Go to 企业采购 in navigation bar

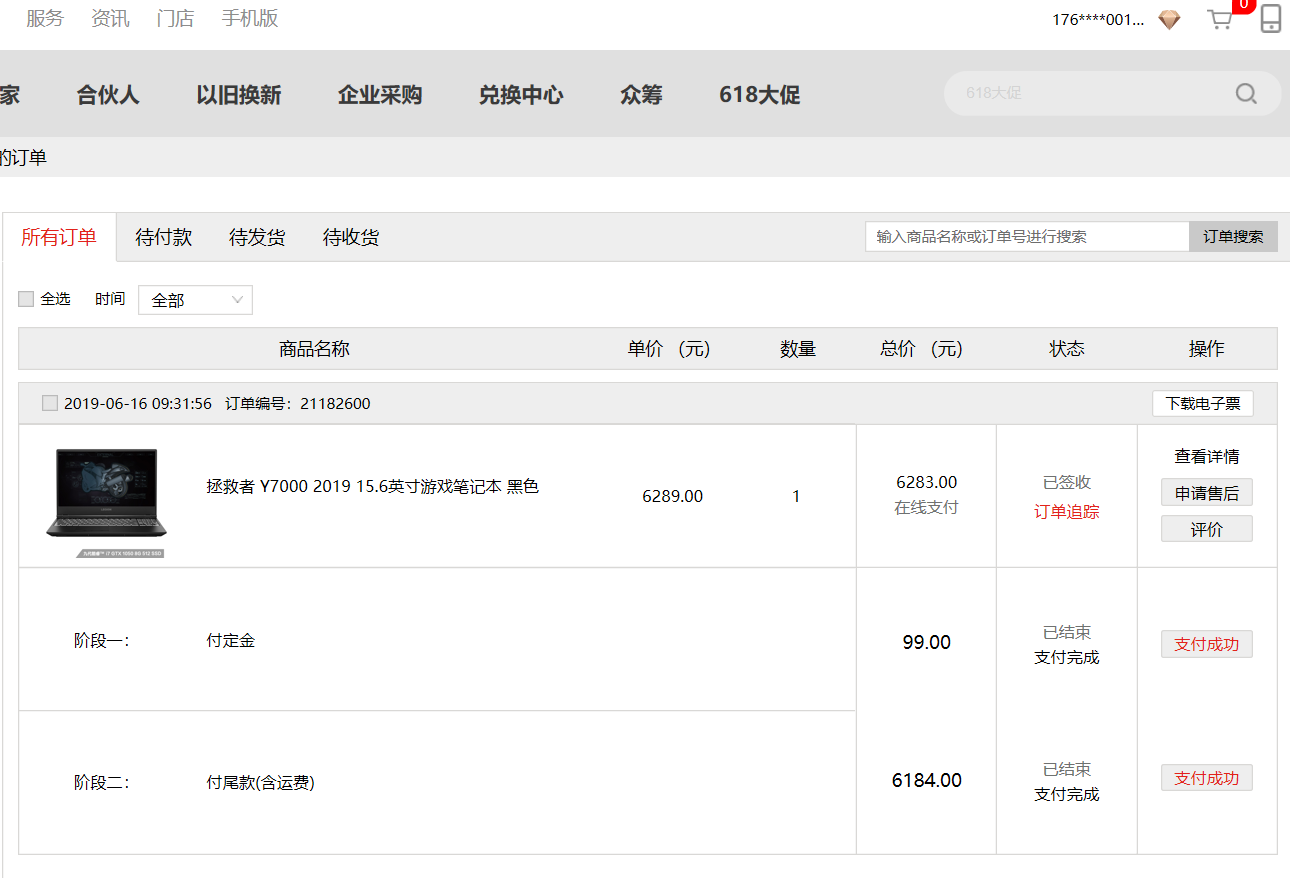click(x=380, y=95)
